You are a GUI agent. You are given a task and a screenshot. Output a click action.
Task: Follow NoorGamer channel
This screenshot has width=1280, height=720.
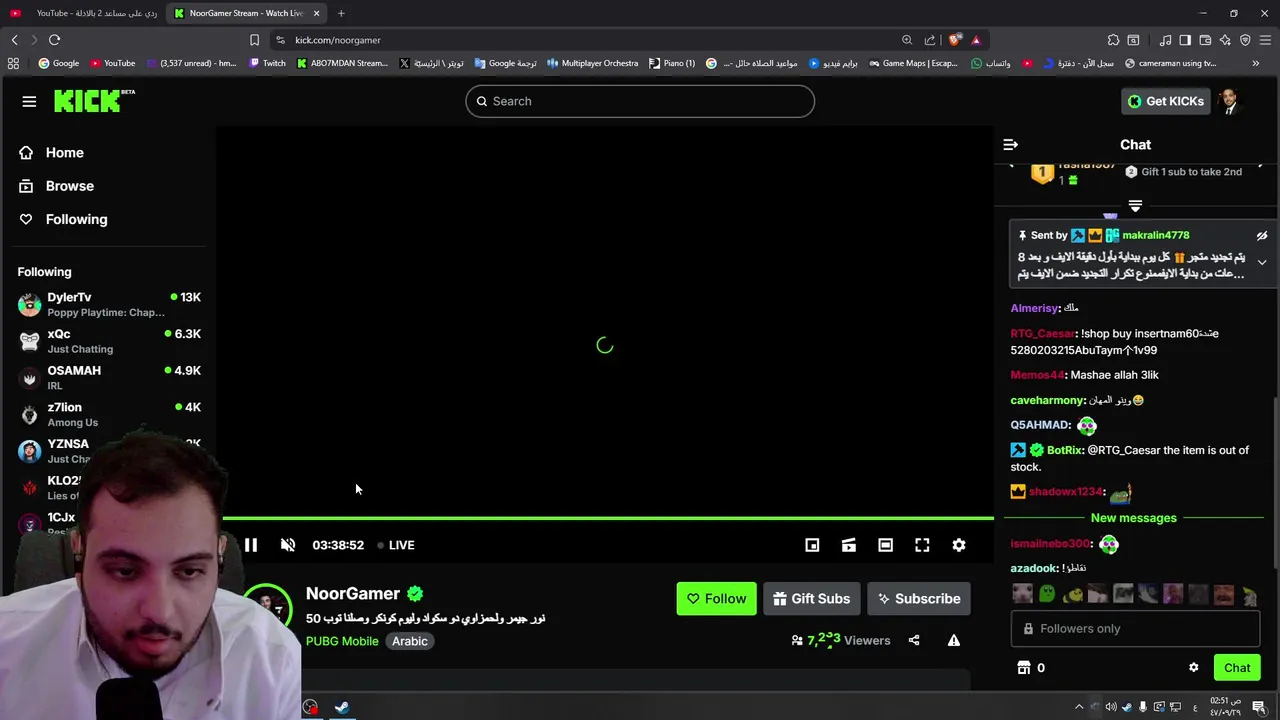pyautogui.click(x=717, y=599)
